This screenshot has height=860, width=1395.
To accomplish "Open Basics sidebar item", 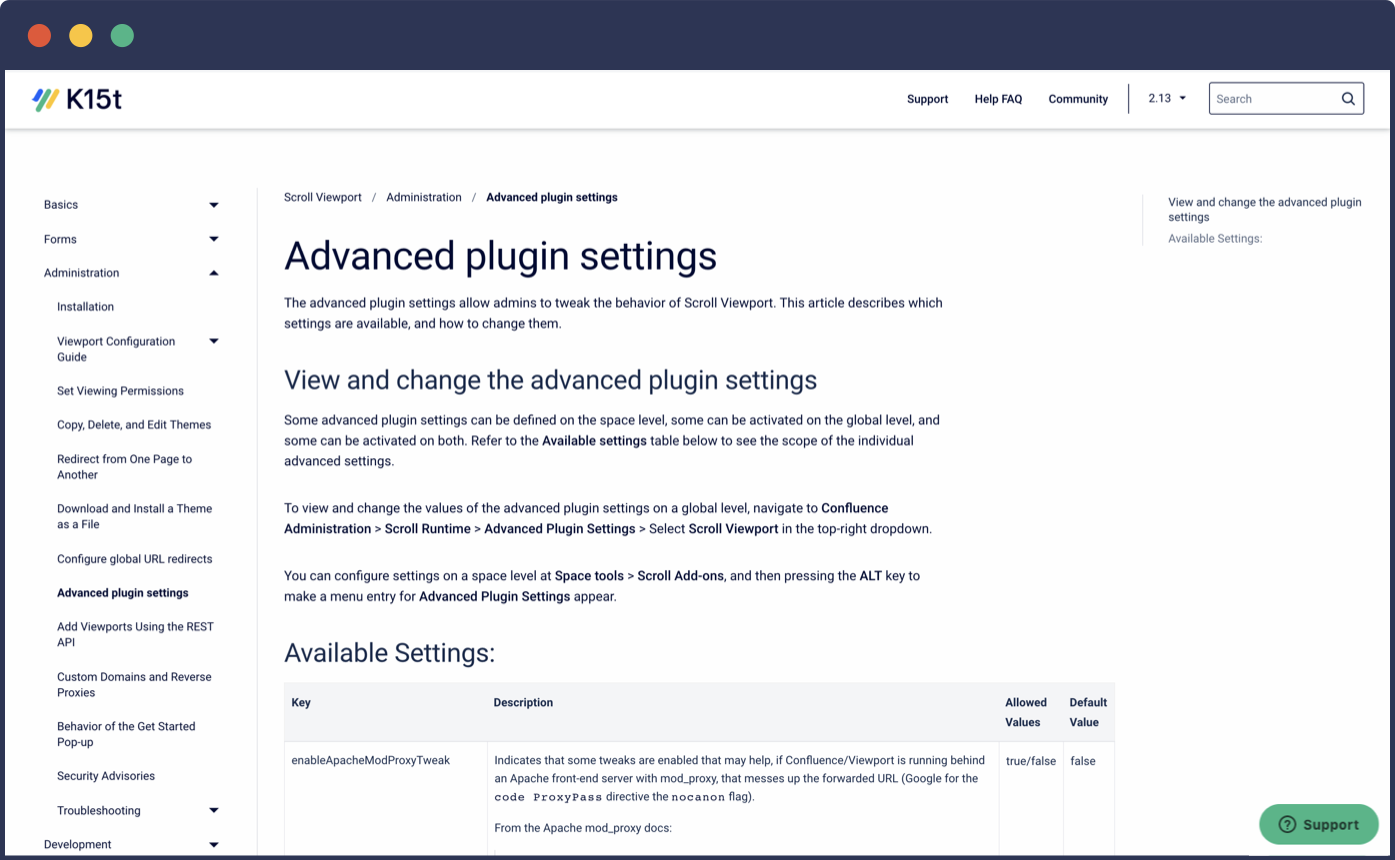I will (x=61, y=205).
